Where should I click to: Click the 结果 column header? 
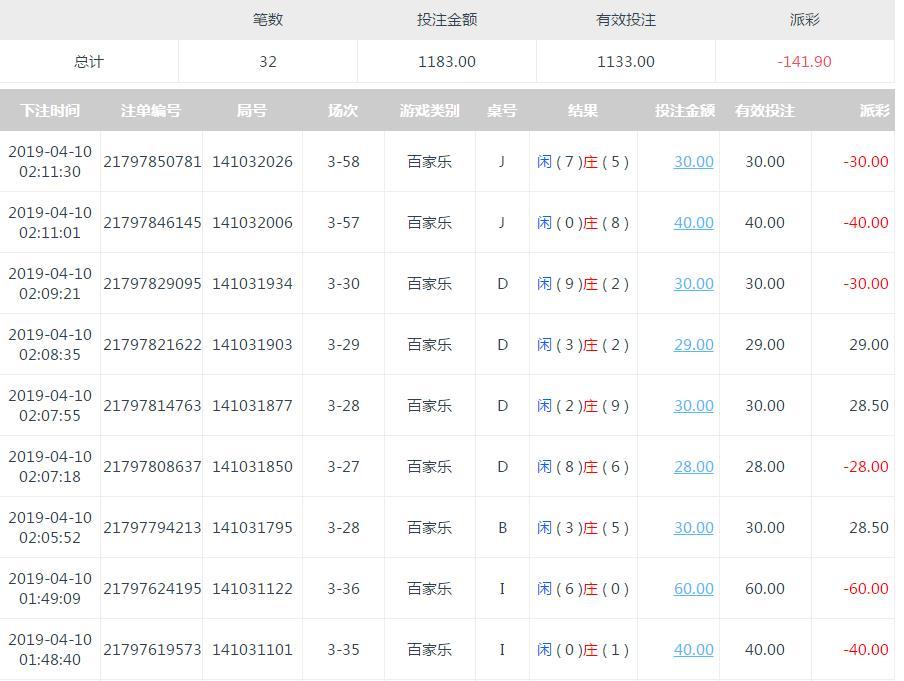coord(583,110)
